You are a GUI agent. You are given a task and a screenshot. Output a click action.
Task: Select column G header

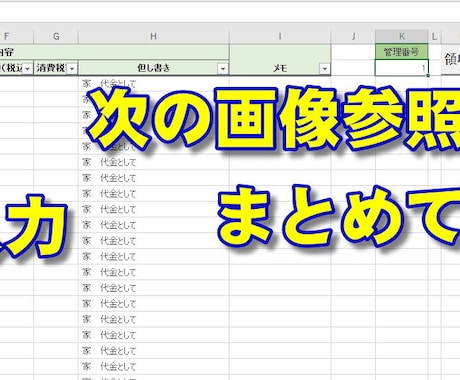coord(56,36)
